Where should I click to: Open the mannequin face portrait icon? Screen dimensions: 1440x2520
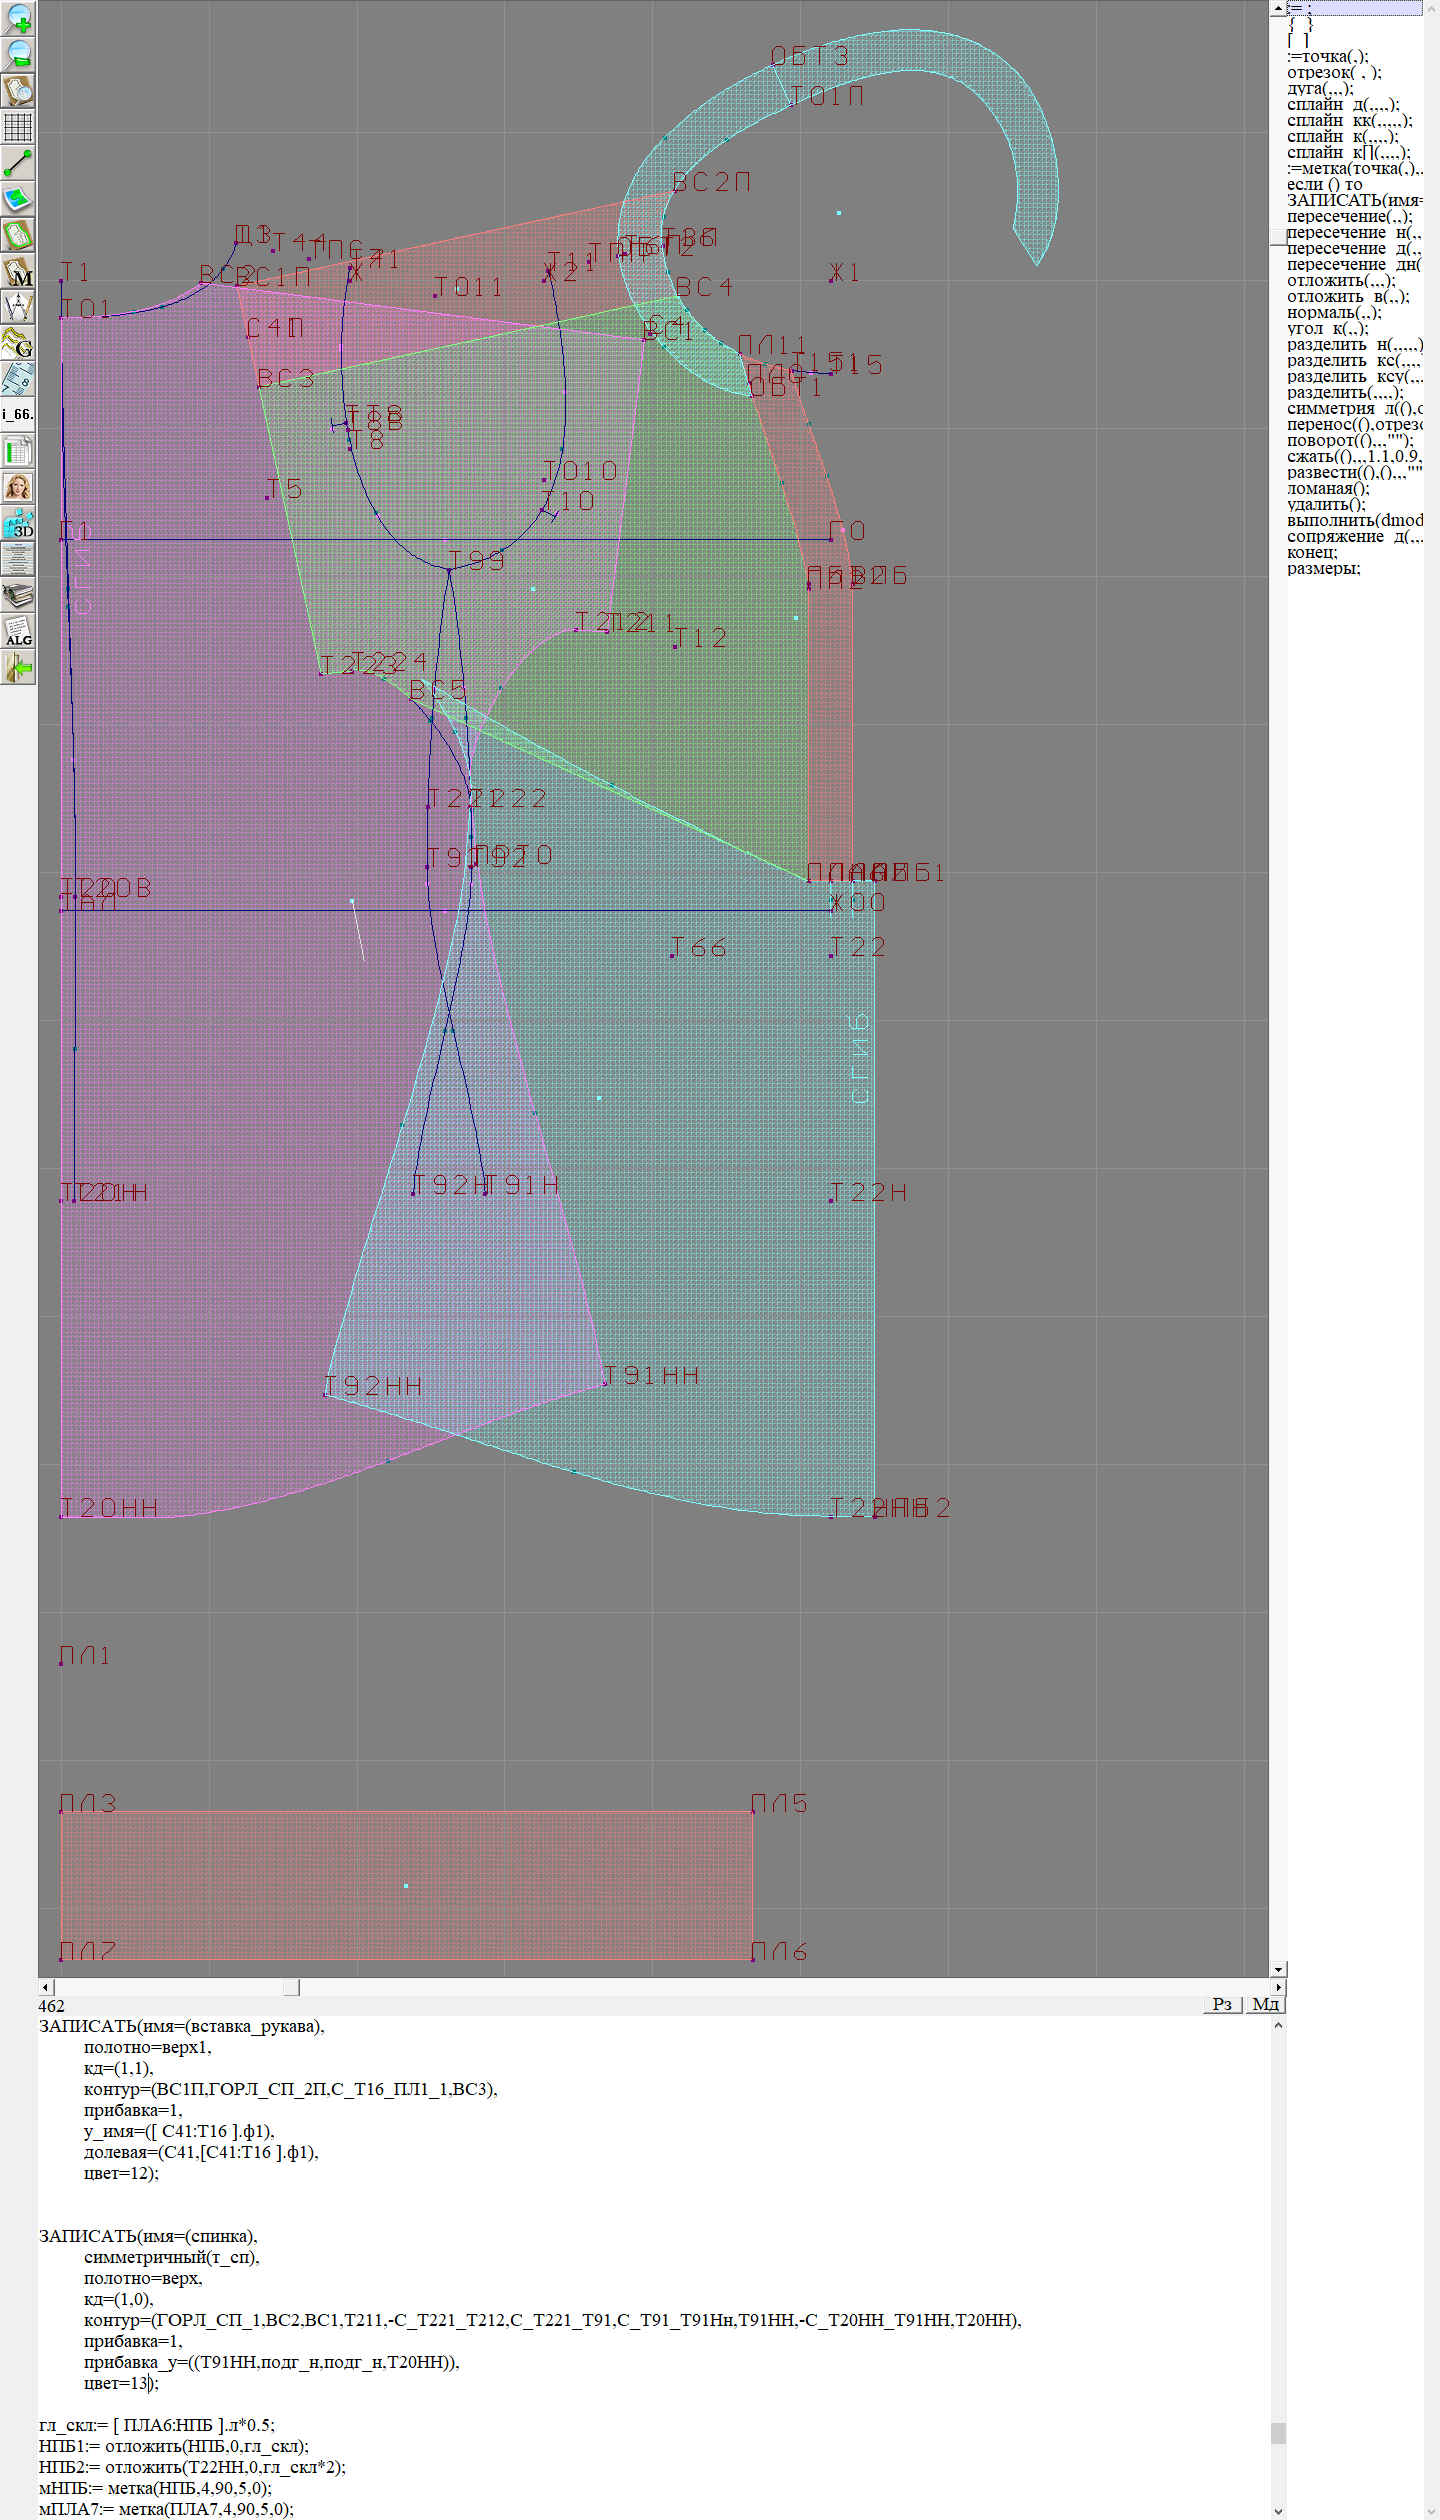[x=18, y=487]
